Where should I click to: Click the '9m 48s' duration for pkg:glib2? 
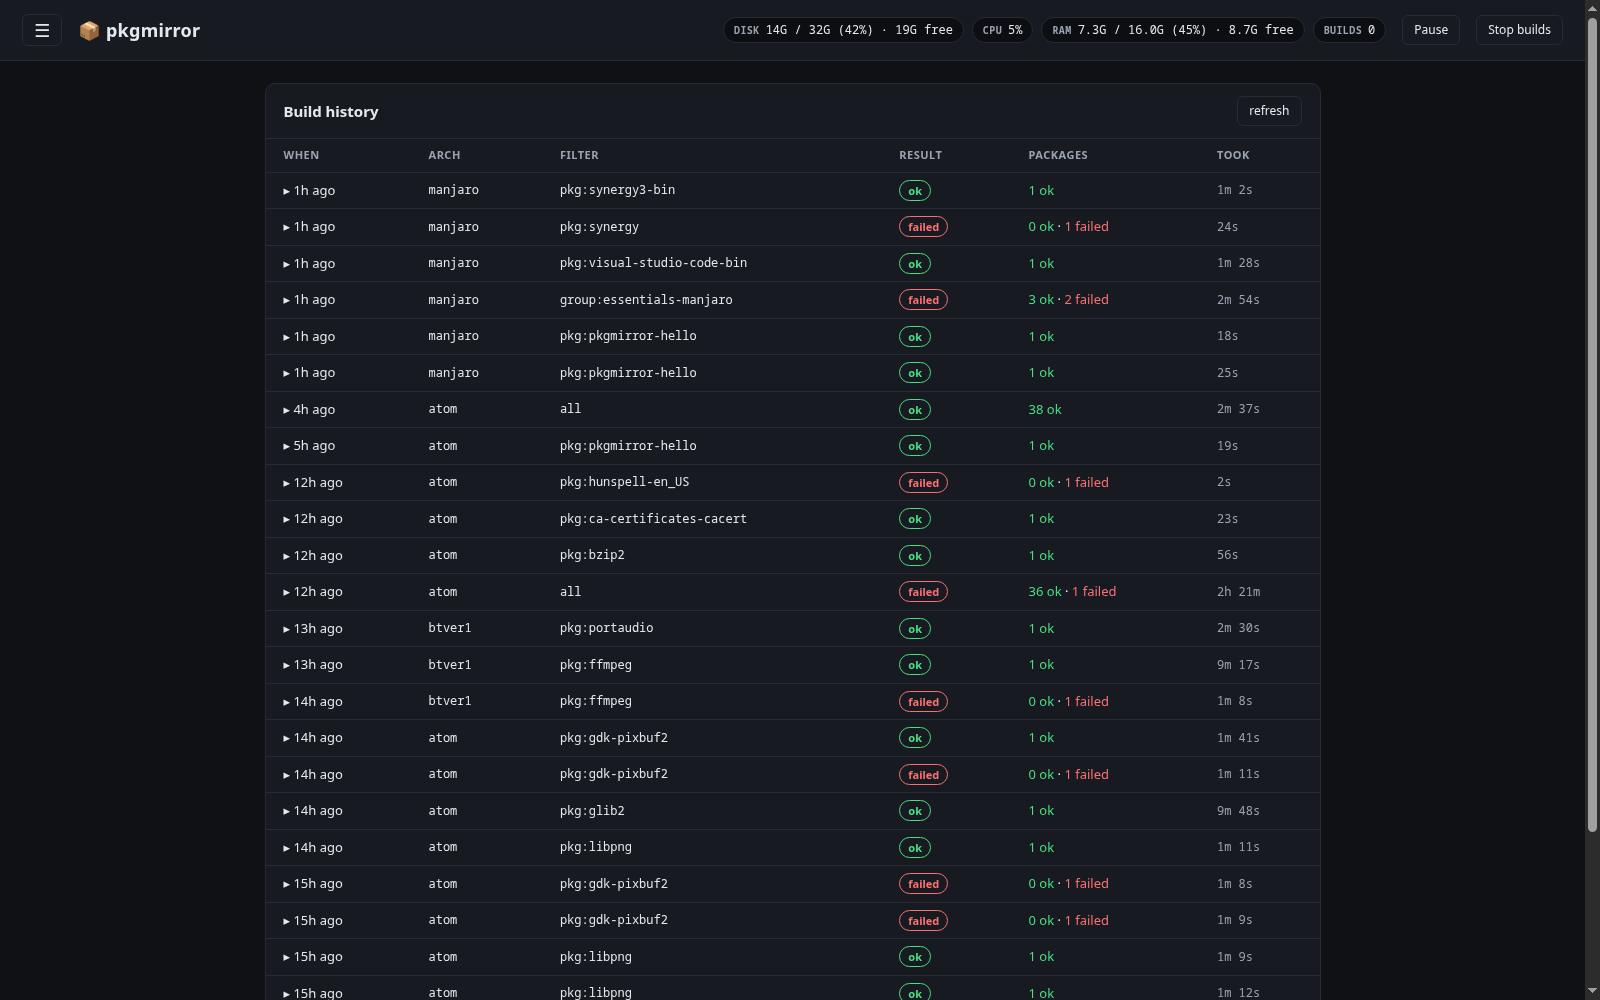1238,811
